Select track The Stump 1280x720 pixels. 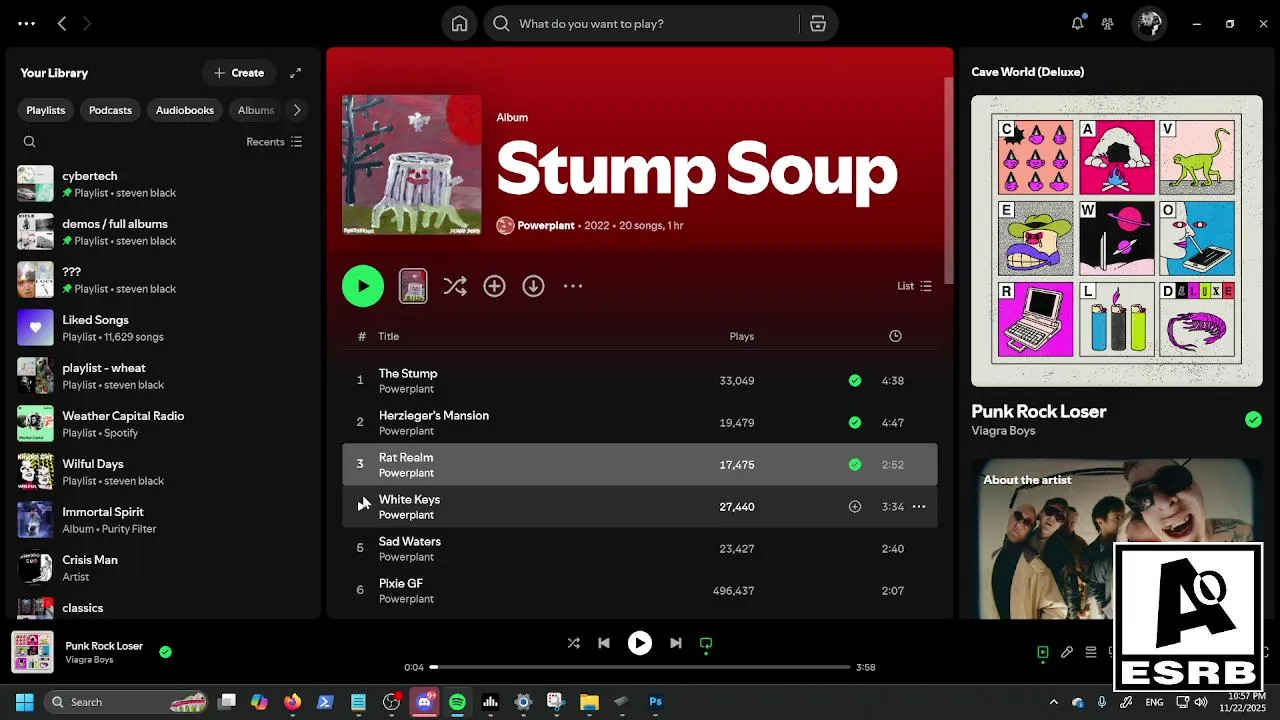pos(639,380)
